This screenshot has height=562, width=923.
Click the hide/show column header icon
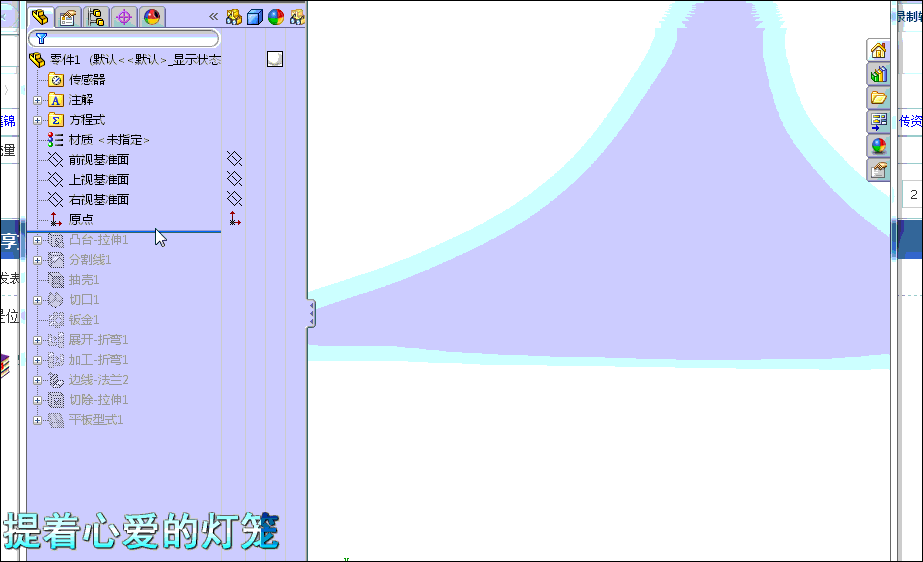click(x=234, y=17)
